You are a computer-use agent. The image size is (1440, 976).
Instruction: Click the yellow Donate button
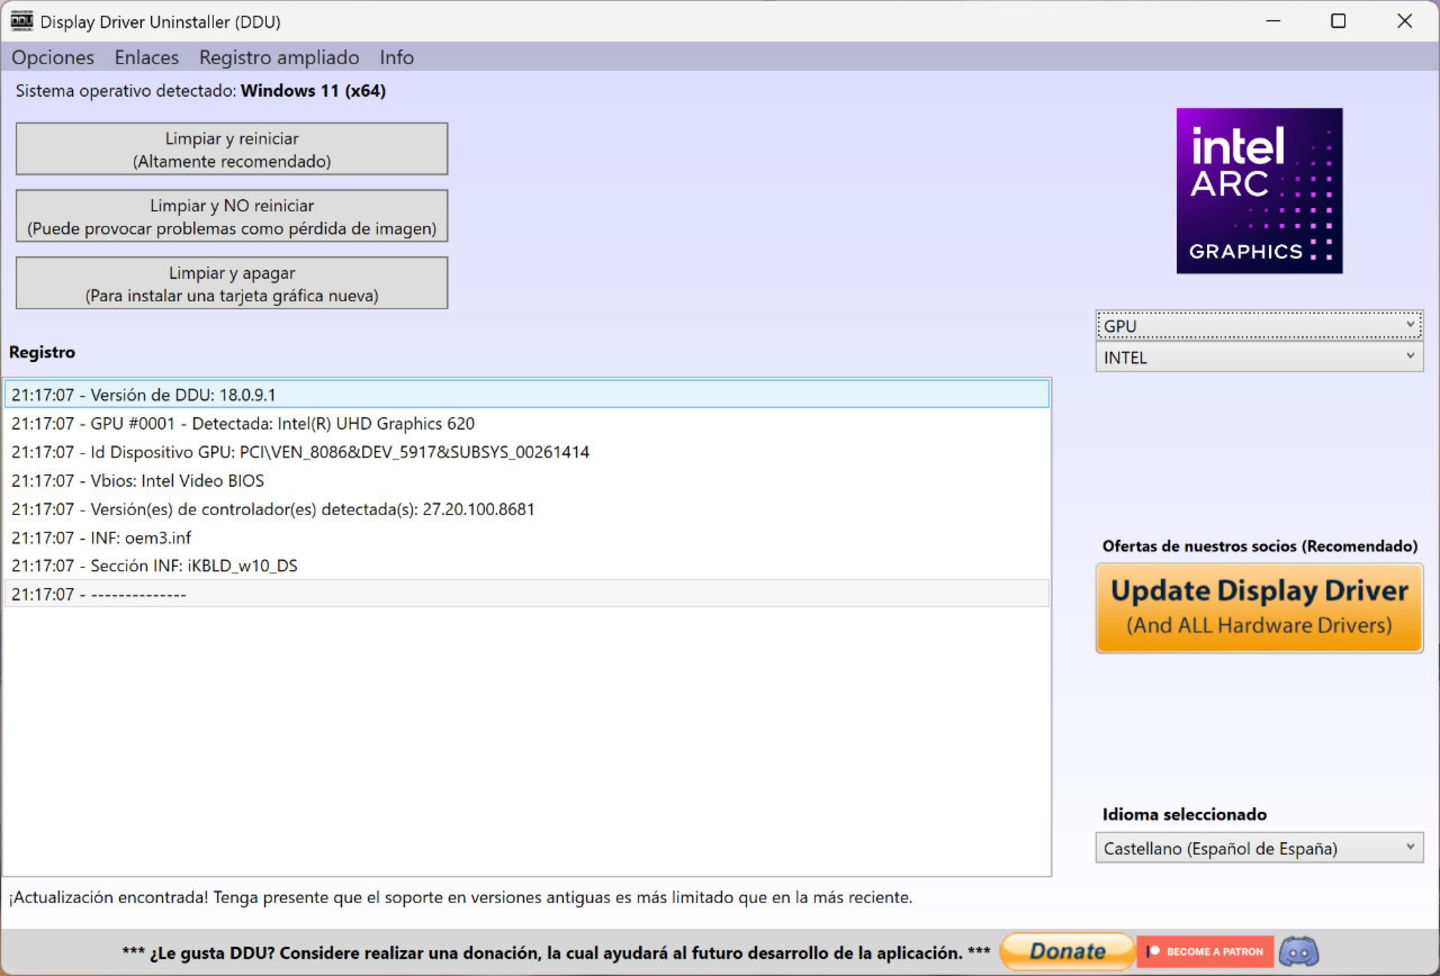1067,951
